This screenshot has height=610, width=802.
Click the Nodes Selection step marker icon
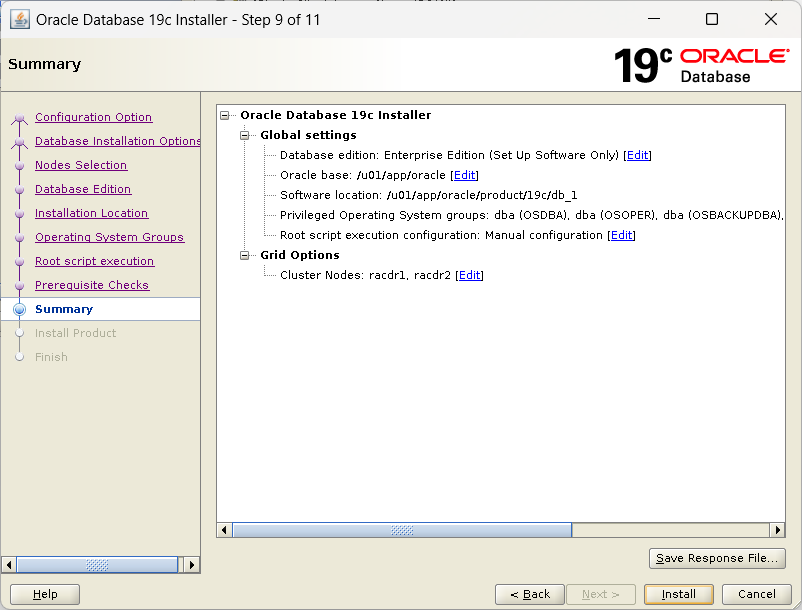pos(19,166)
